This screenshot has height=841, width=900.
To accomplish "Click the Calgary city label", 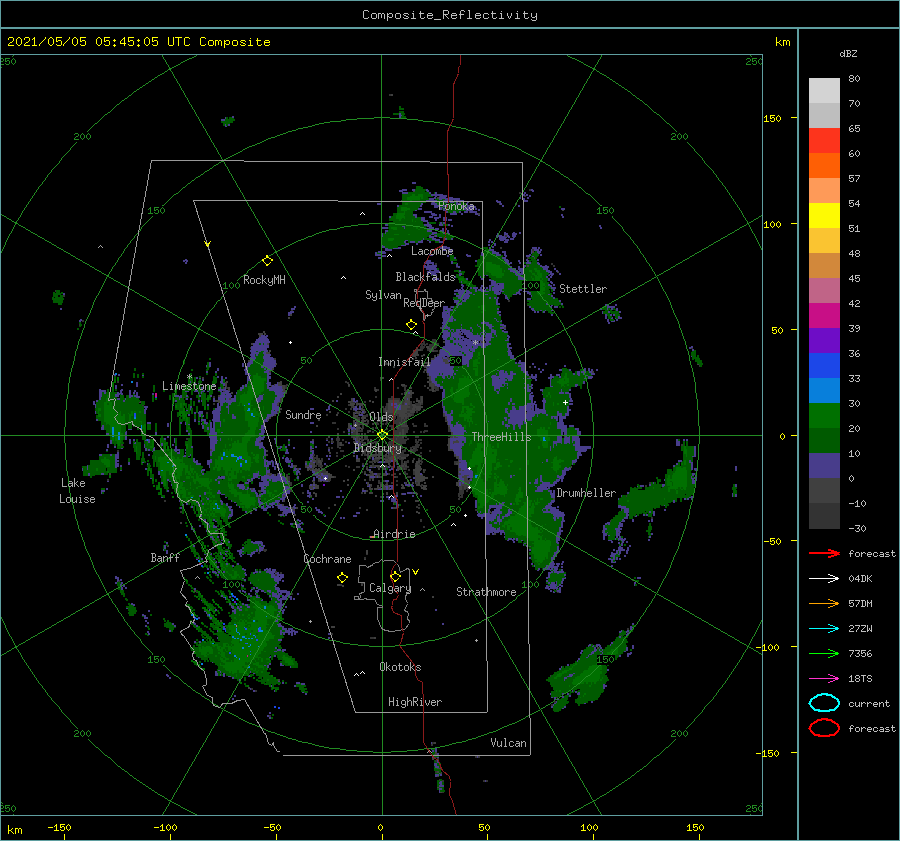I will [390, 588].
